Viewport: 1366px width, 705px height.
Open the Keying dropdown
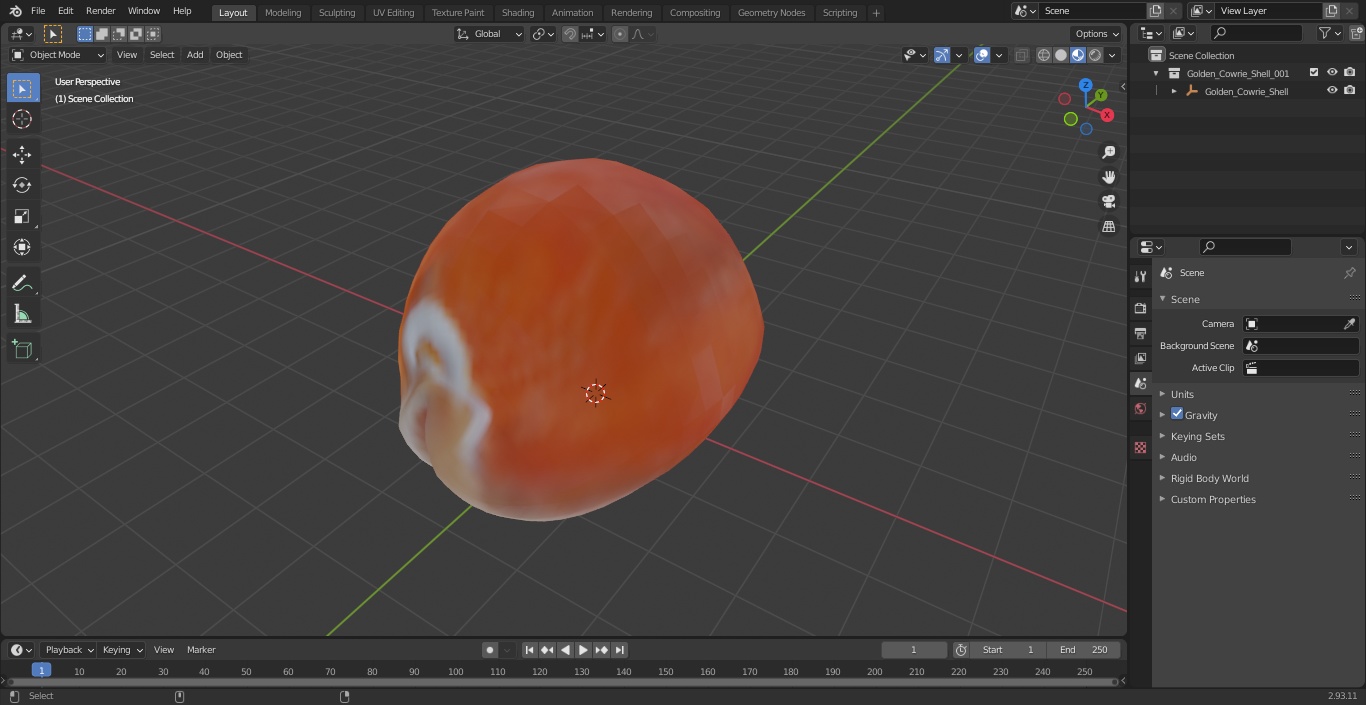coord(122,650)
